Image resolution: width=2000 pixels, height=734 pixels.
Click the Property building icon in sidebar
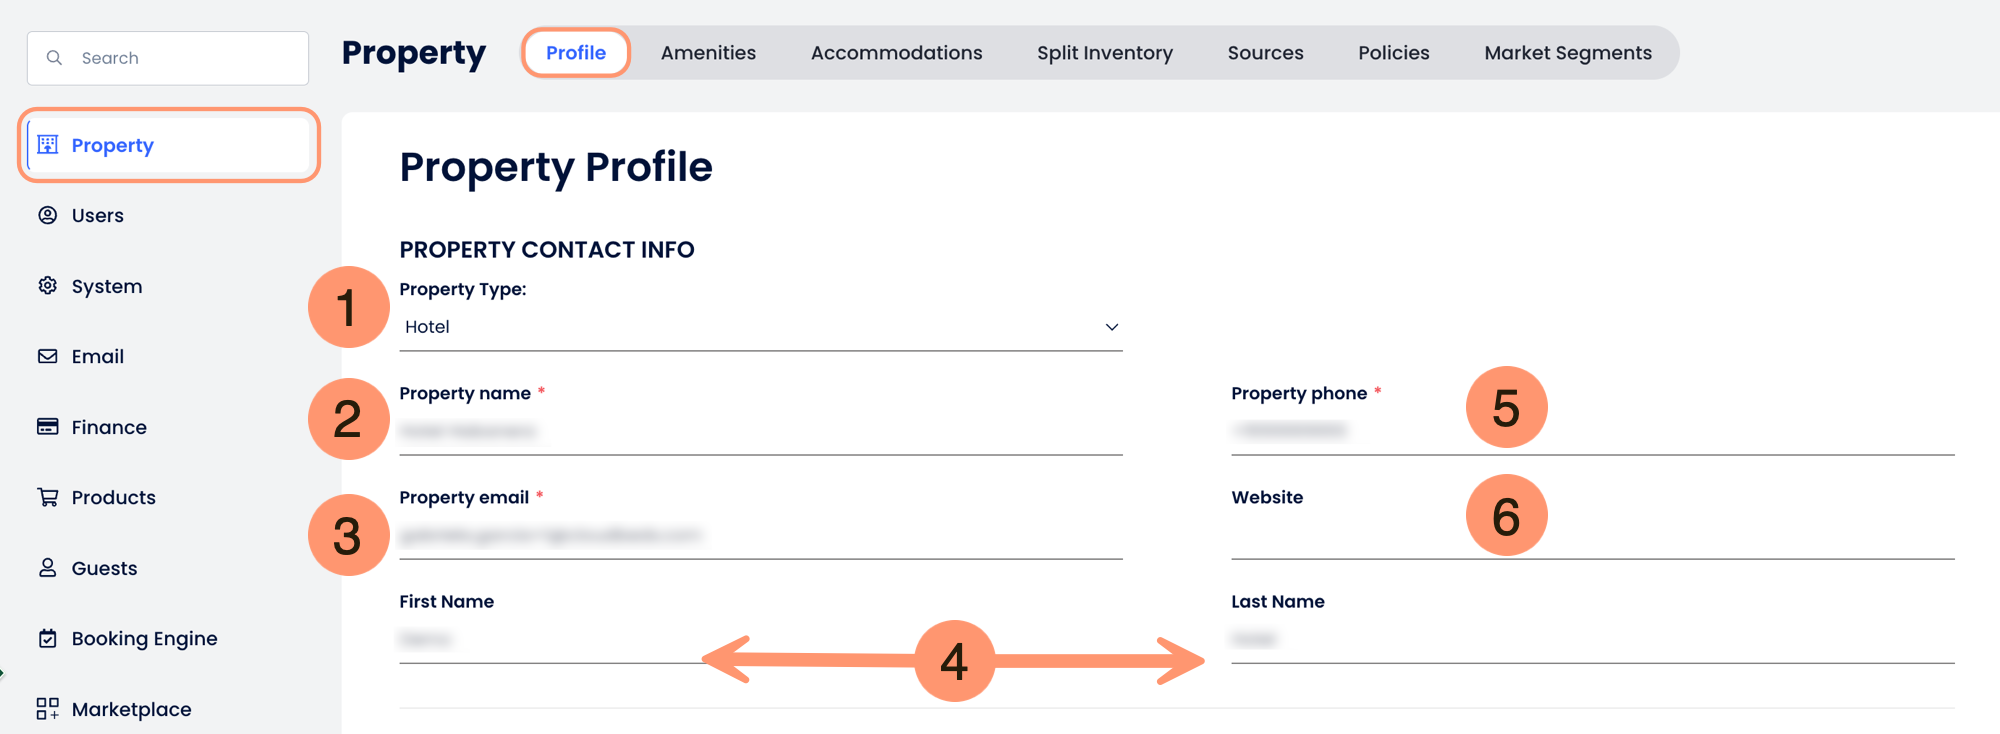click(x=48, y=145)
